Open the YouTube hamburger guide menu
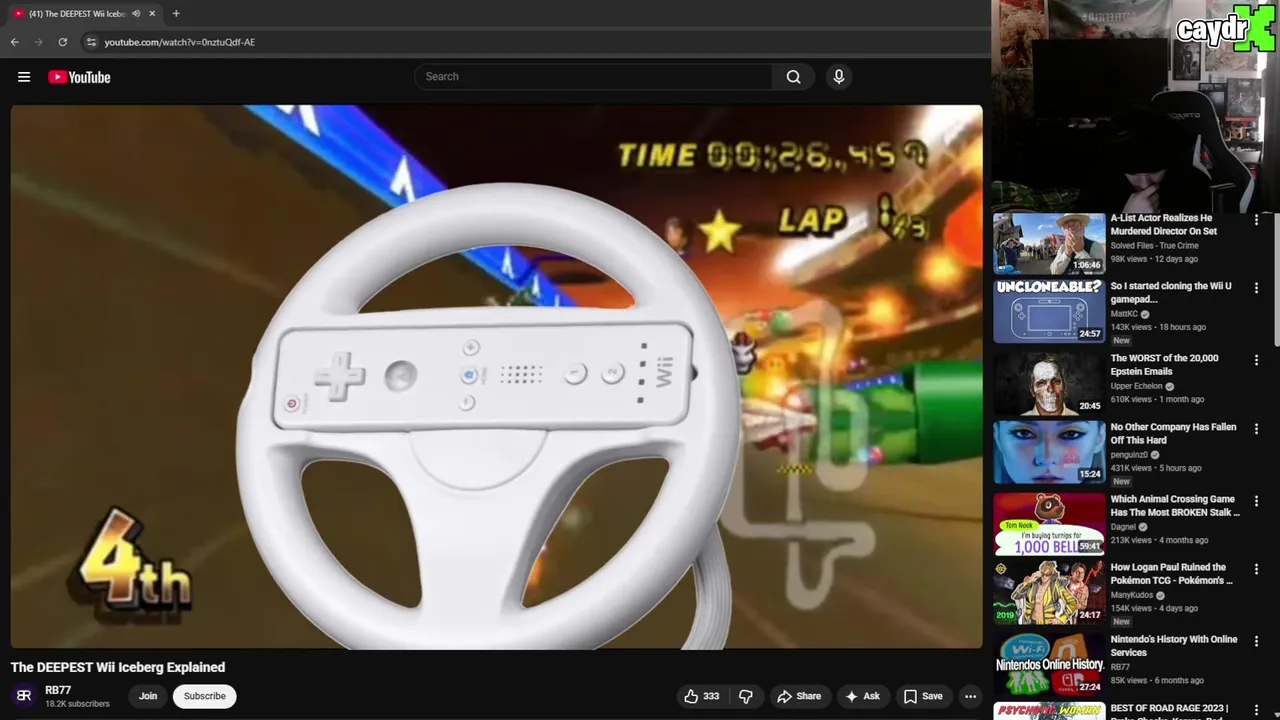 (x=24, y=77)
